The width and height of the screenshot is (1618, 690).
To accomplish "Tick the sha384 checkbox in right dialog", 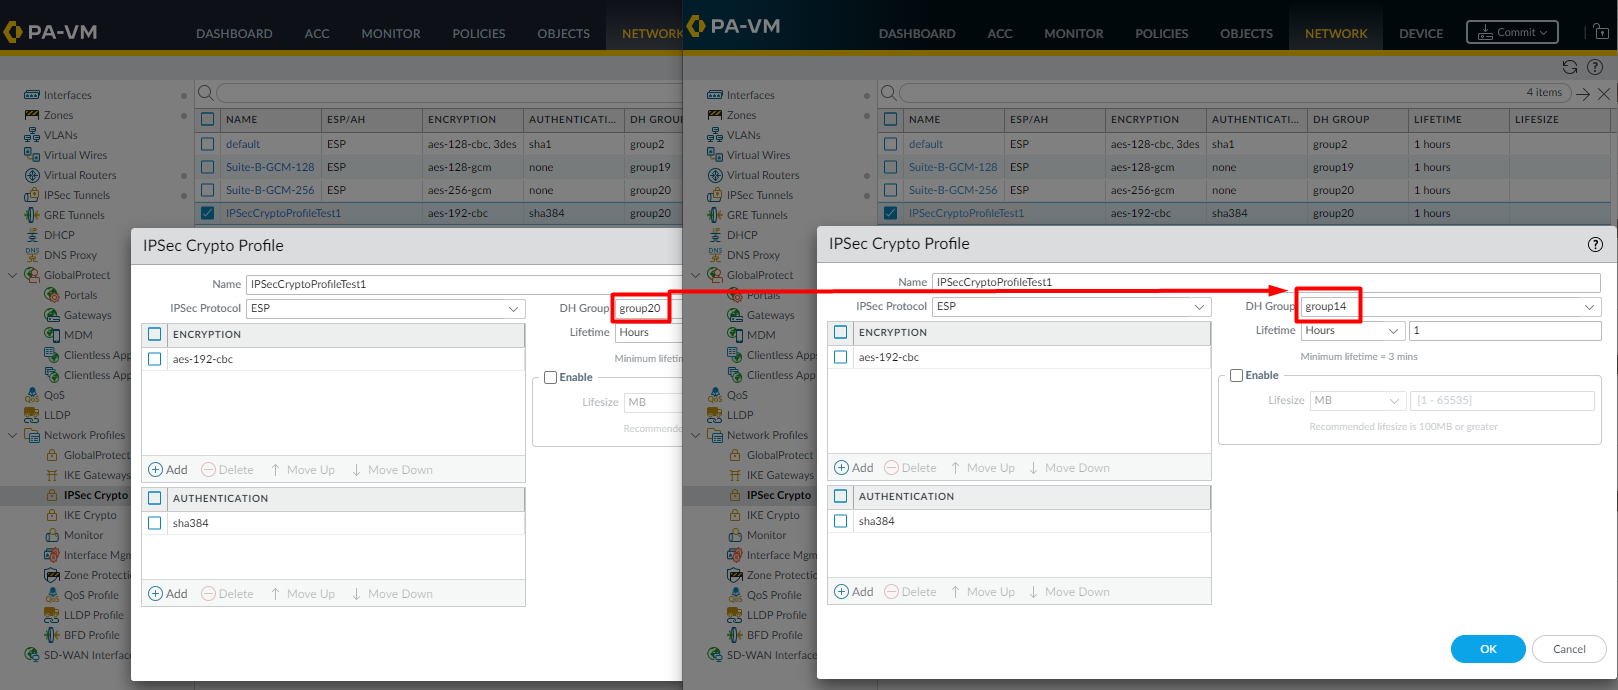I will pos(841,521).
